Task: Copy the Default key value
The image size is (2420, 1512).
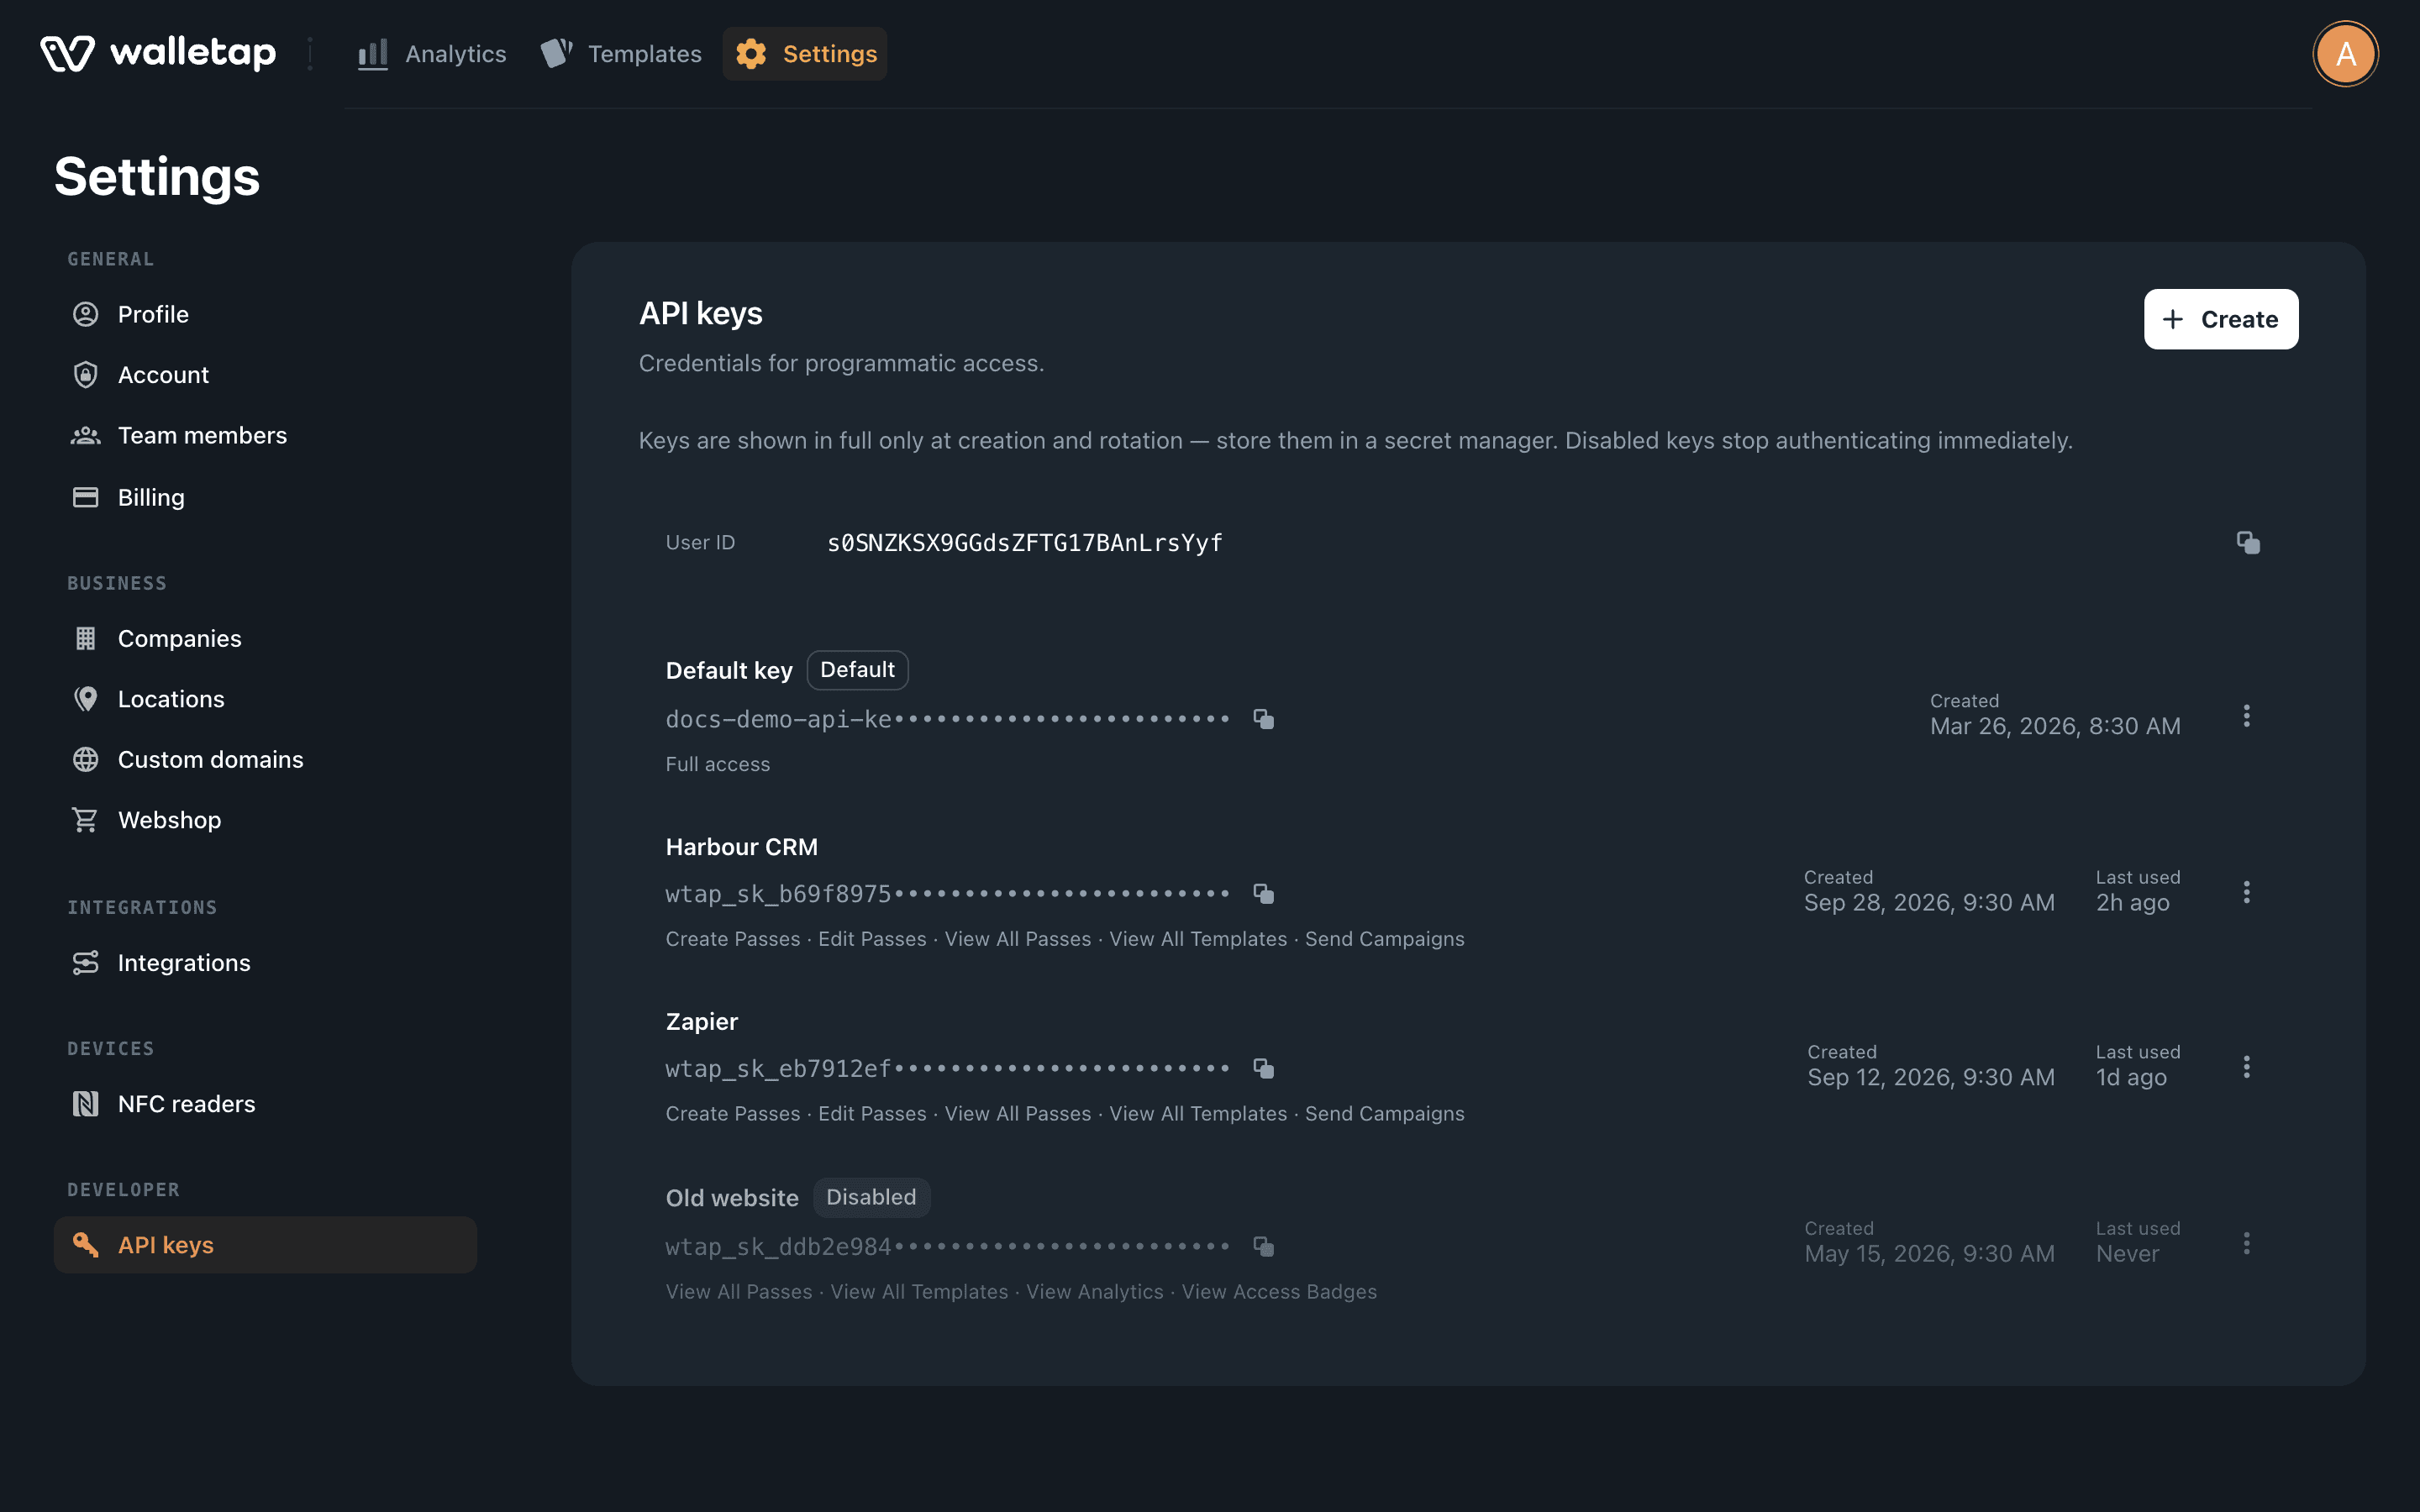Action: tap(1264, 719)
